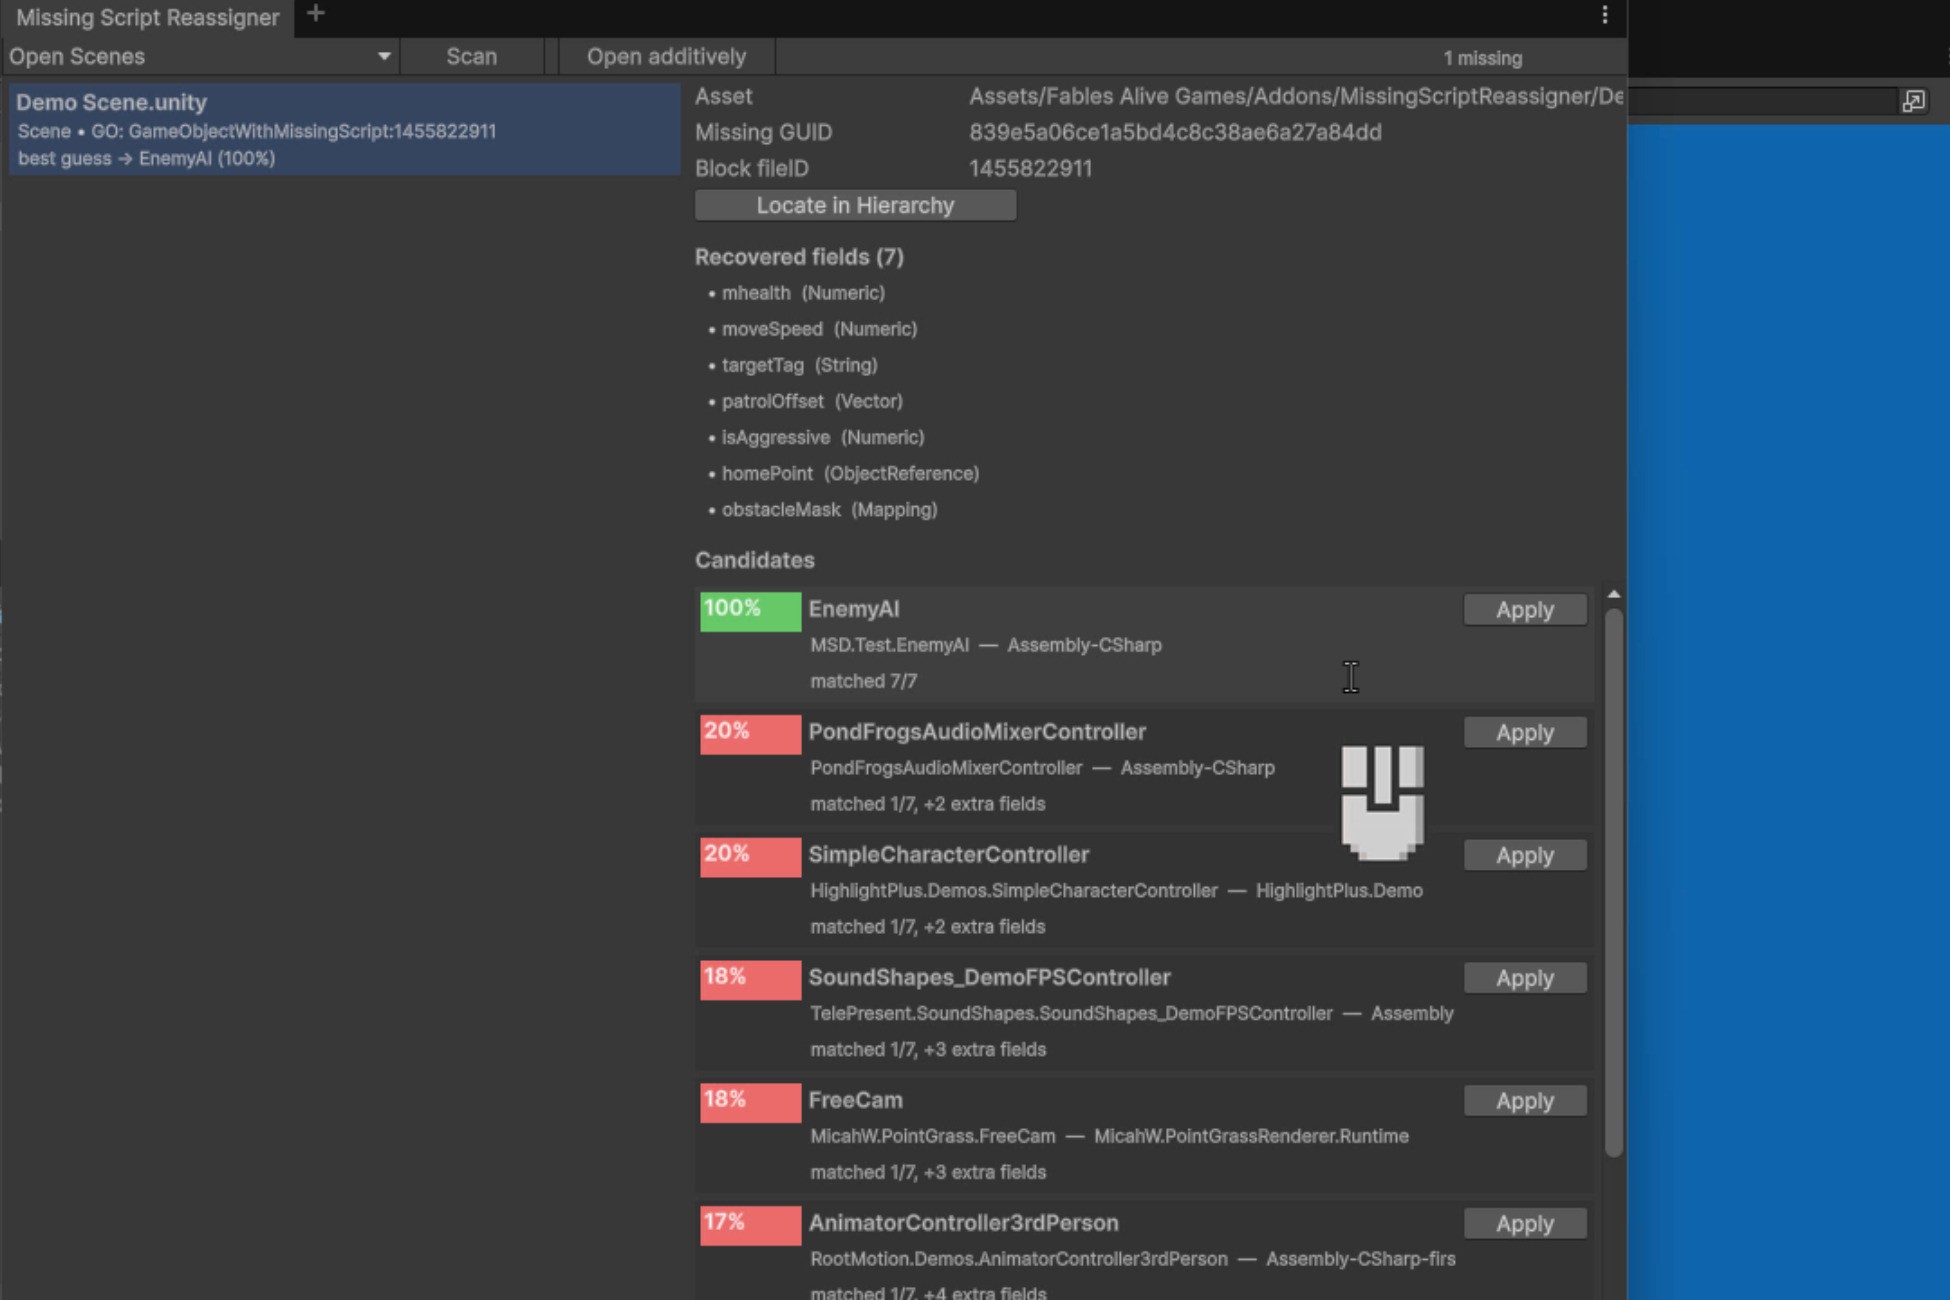Select the Missing Script Reassigner tab

coord(147,17)
